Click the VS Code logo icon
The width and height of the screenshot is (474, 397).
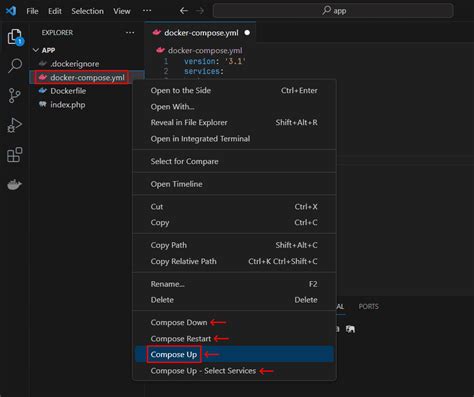pos(11,11)
